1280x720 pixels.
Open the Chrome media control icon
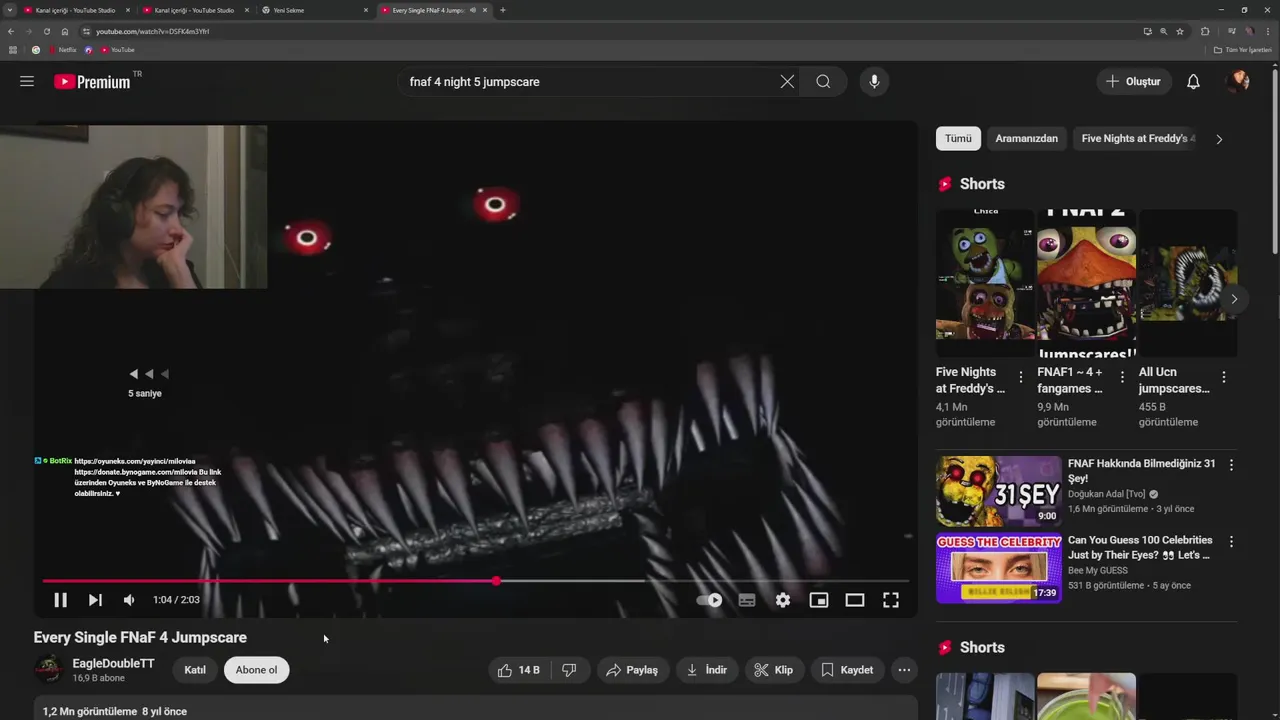click(x=1232, y=31)
